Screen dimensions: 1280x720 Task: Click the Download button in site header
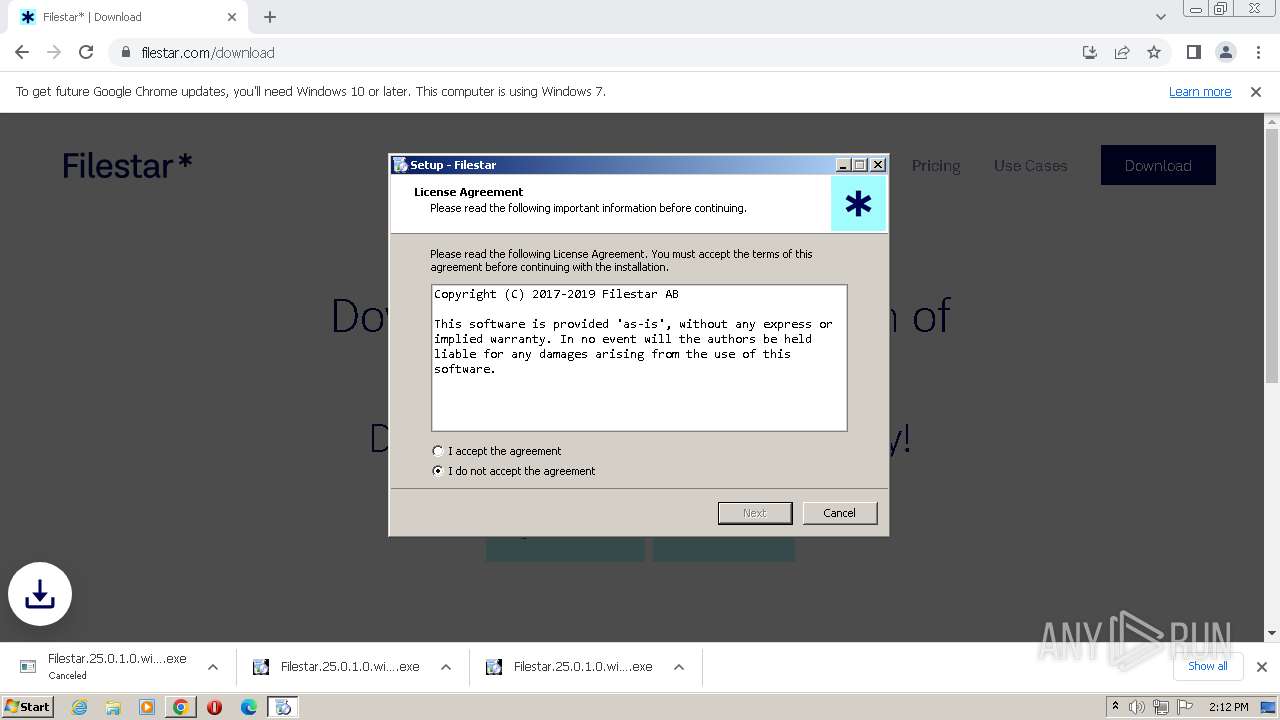(1158, 166)
